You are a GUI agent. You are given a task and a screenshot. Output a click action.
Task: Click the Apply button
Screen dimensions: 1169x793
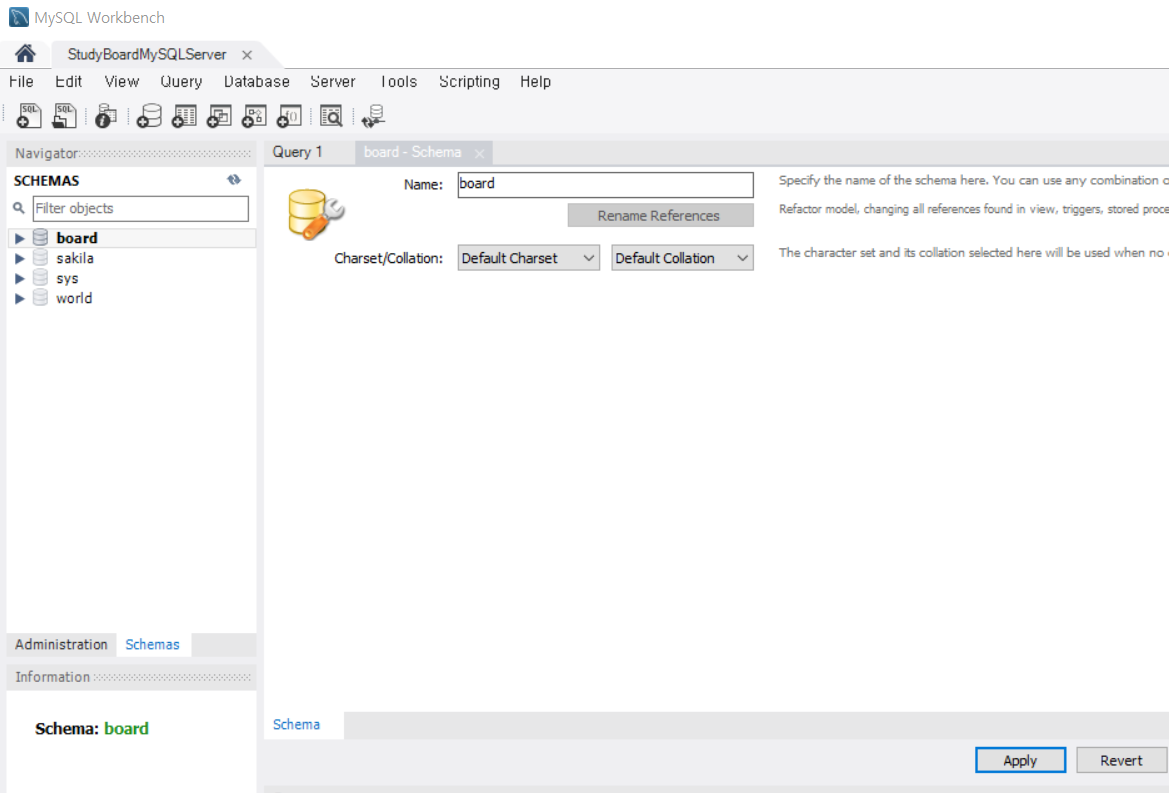pos(1020,760)
